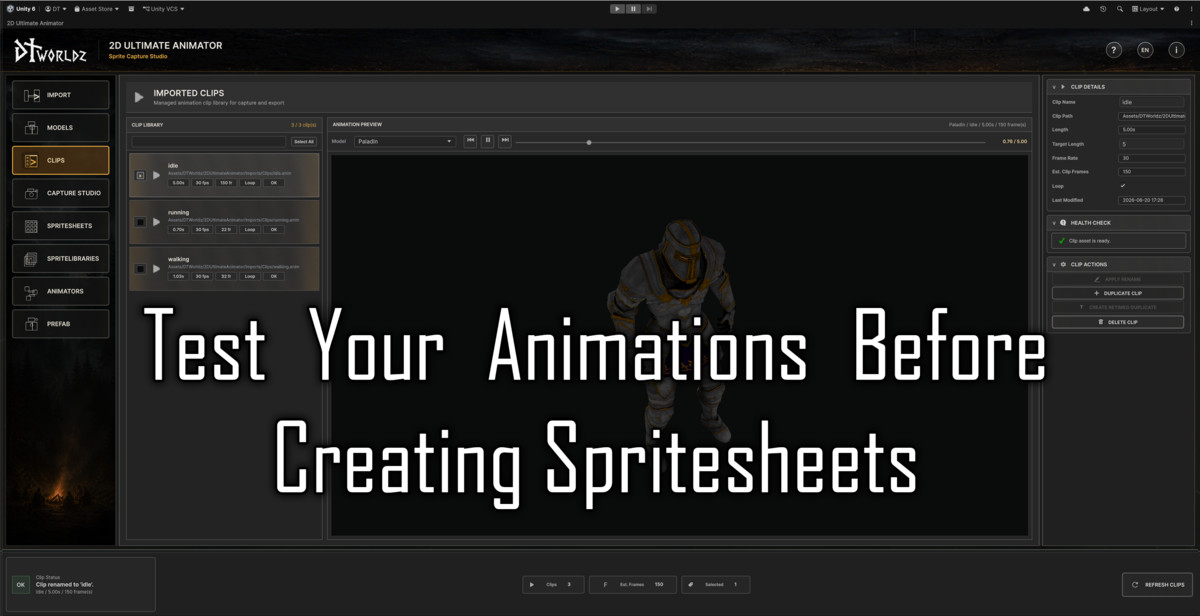This screenshot has height=616, width=1200.
Task: Click the Refresh Clips button
Action: [1158, 585]
